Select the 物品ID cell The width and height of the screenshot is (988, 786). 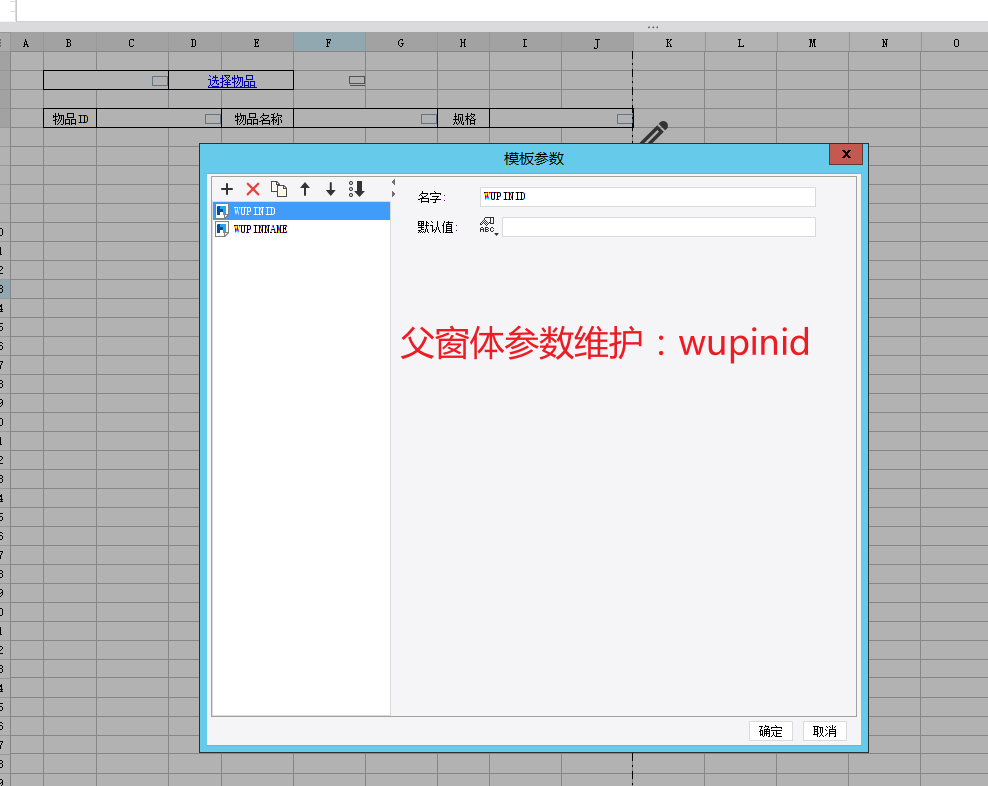(70, 118)
